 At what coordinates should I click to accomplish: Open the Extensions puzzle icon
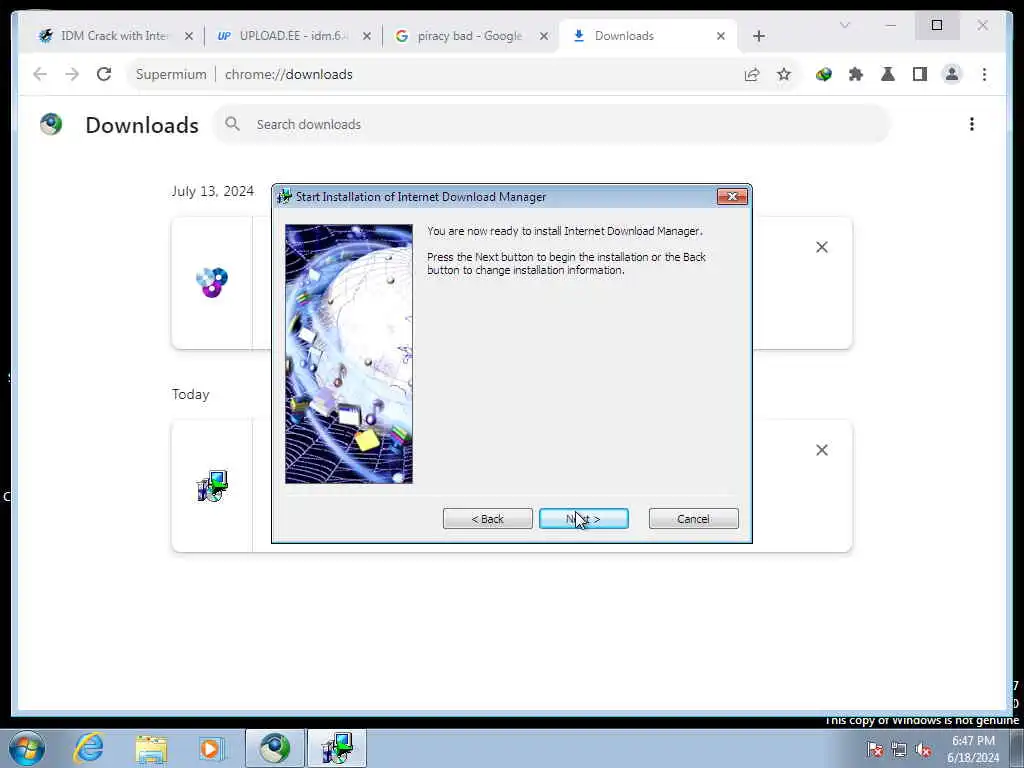click(x=856, y=74)
